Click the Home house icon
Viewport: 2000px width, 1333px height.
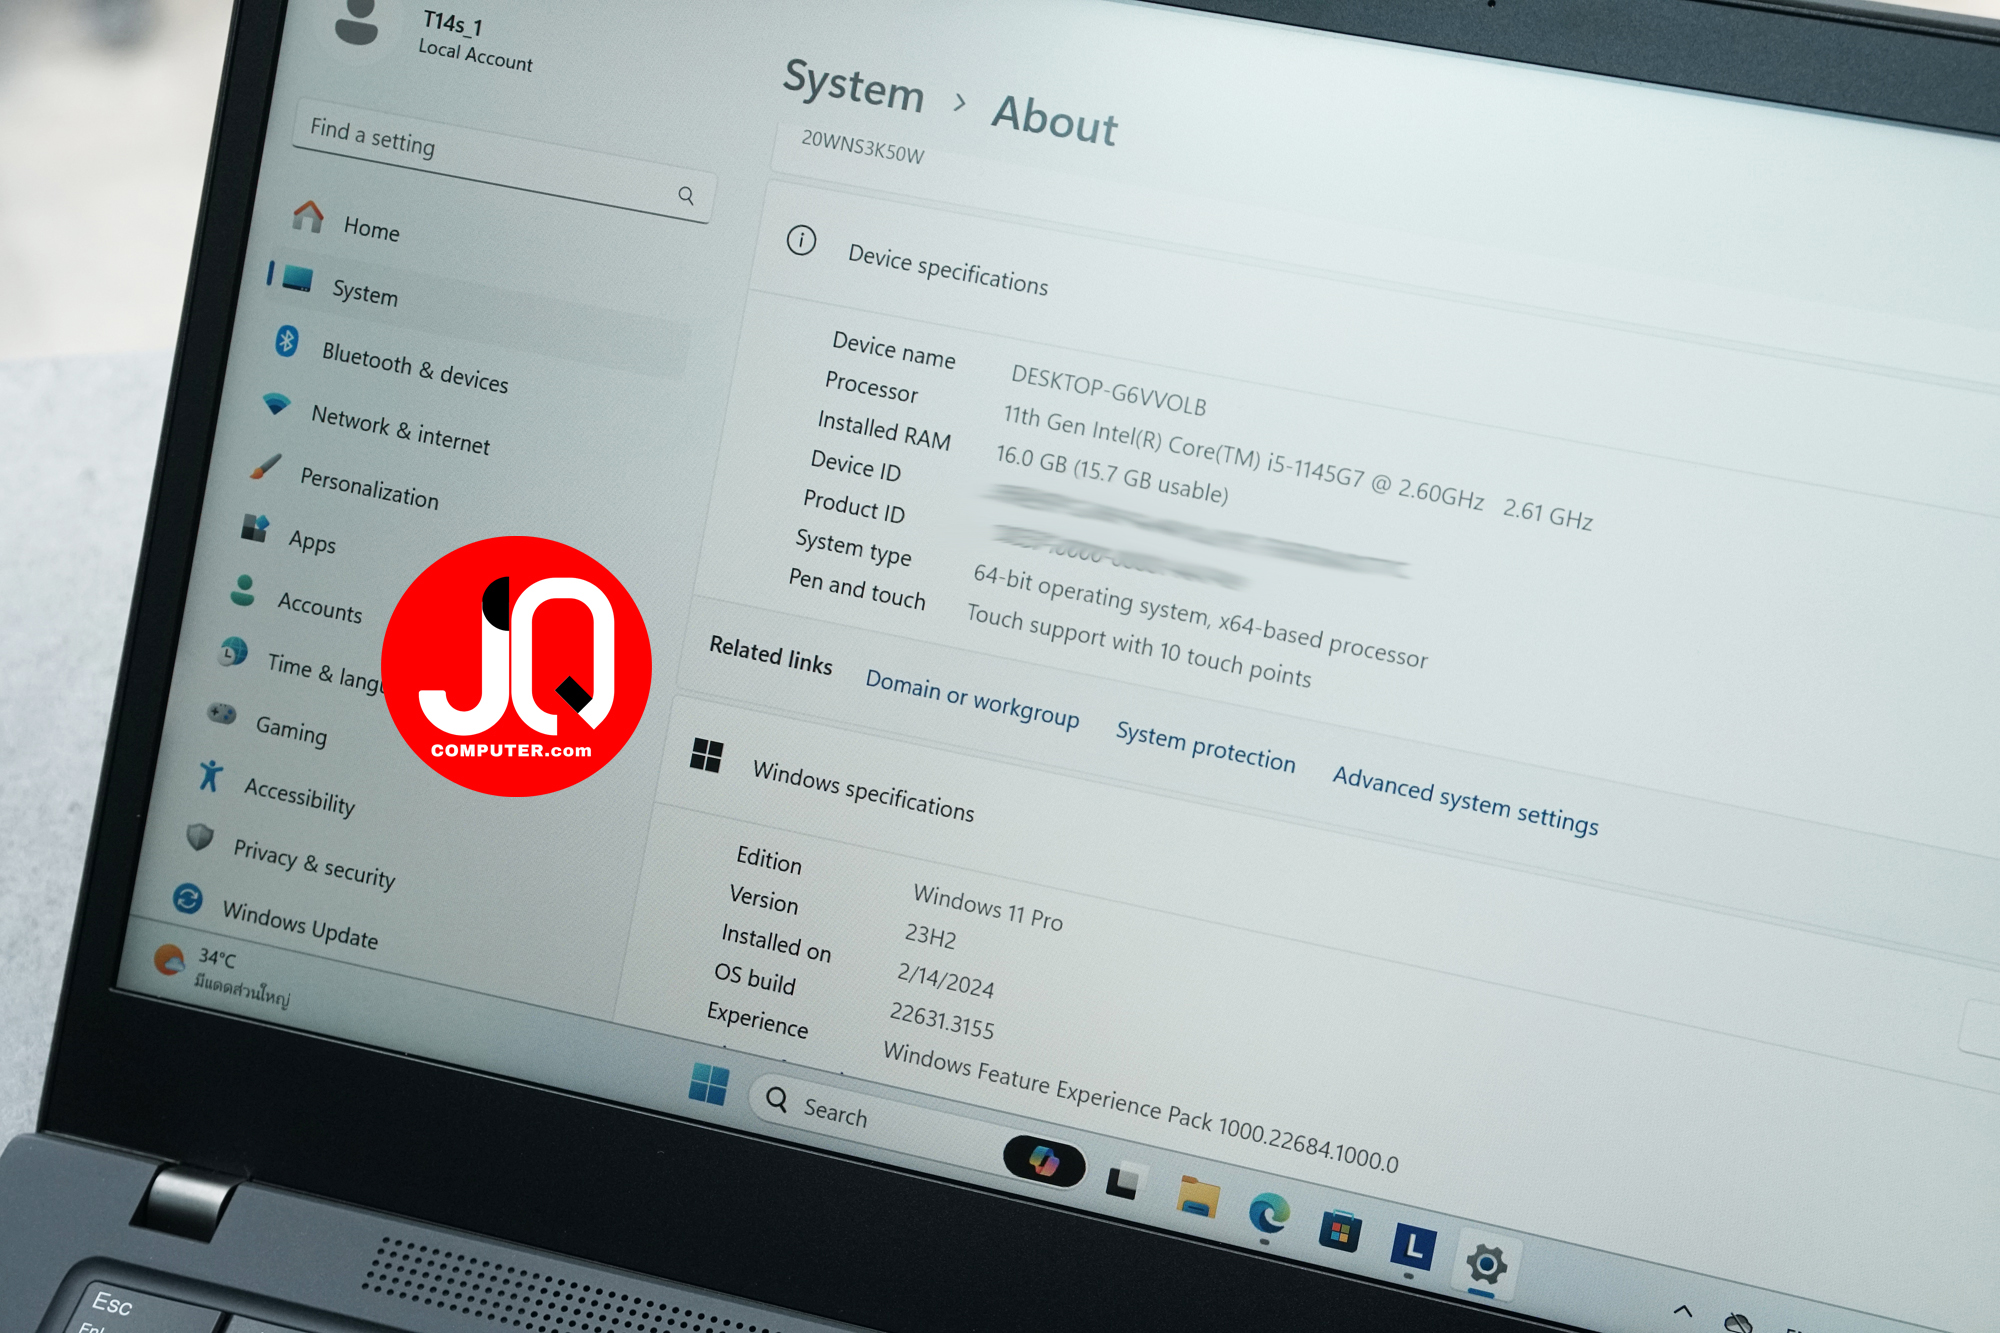click(308, 215)
